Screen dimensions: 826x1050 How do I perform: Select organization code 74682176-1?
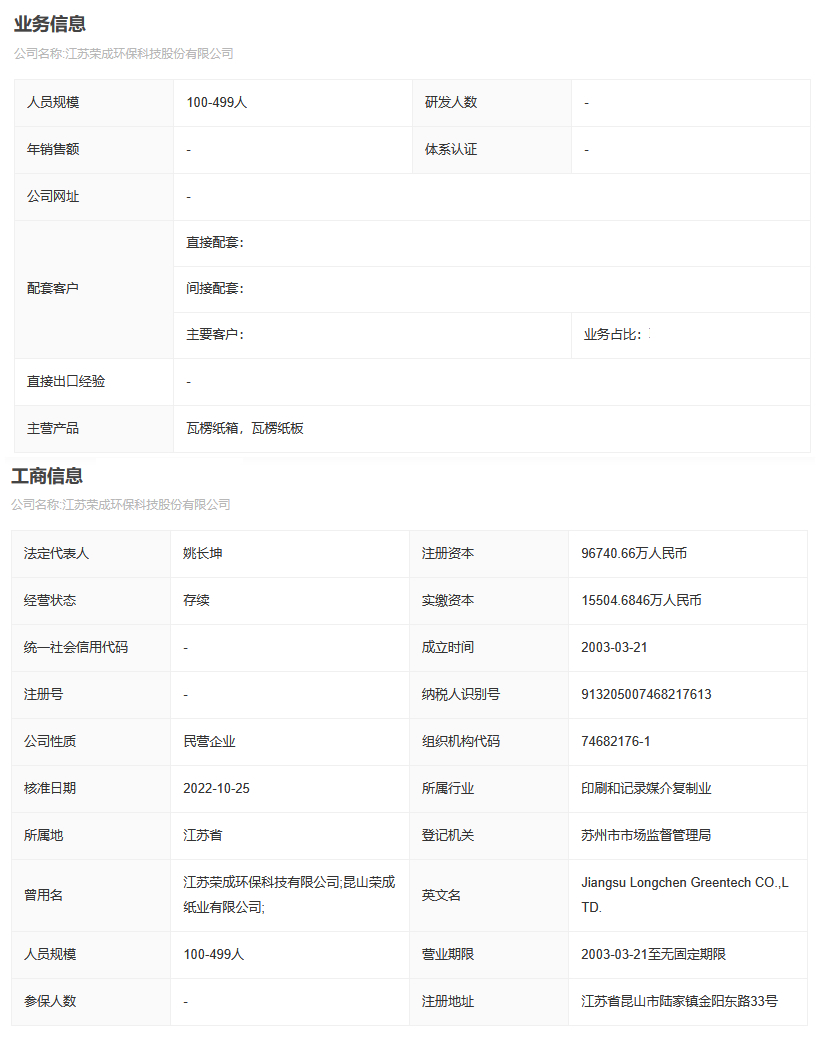(616, 741)
